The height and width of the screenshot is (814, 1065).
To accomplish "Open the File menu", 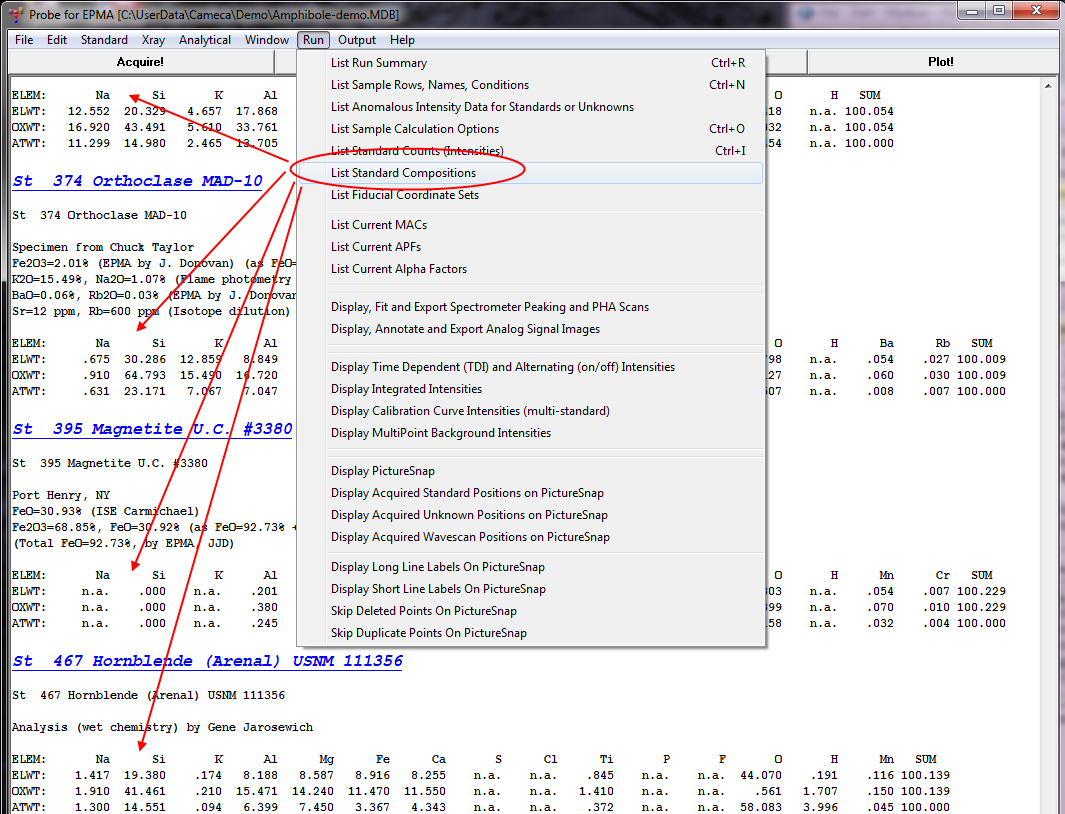I will pos(24,40).
